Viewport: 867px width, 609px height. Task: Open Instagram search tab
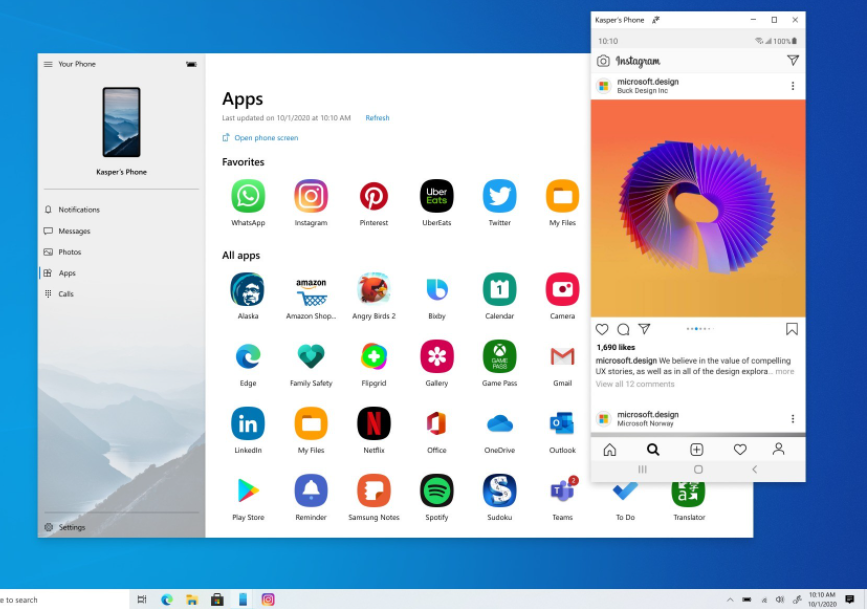pyautogui.click(x=653, y=449)
